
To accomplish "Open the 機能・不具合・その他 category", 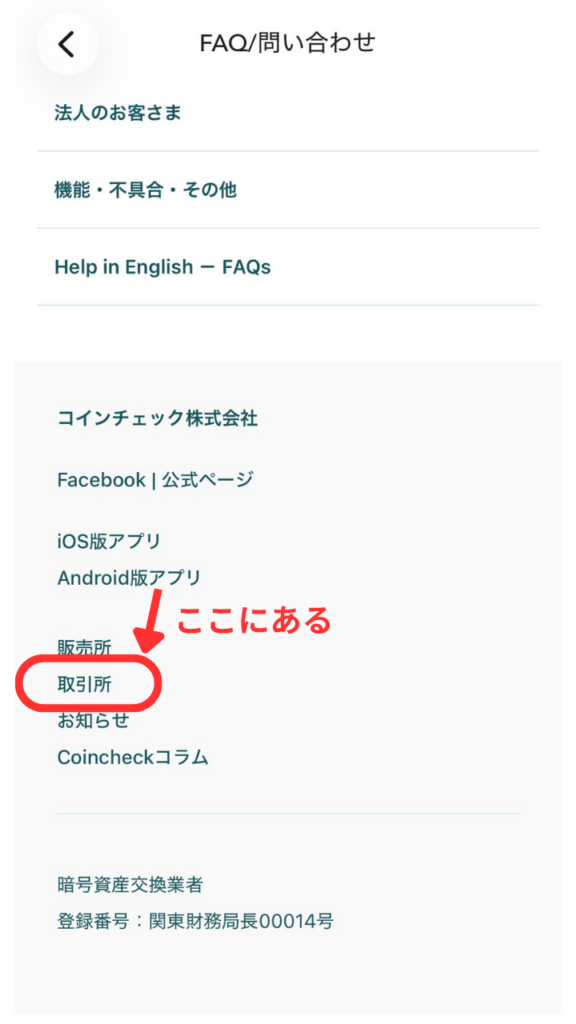I will (288, 190).
